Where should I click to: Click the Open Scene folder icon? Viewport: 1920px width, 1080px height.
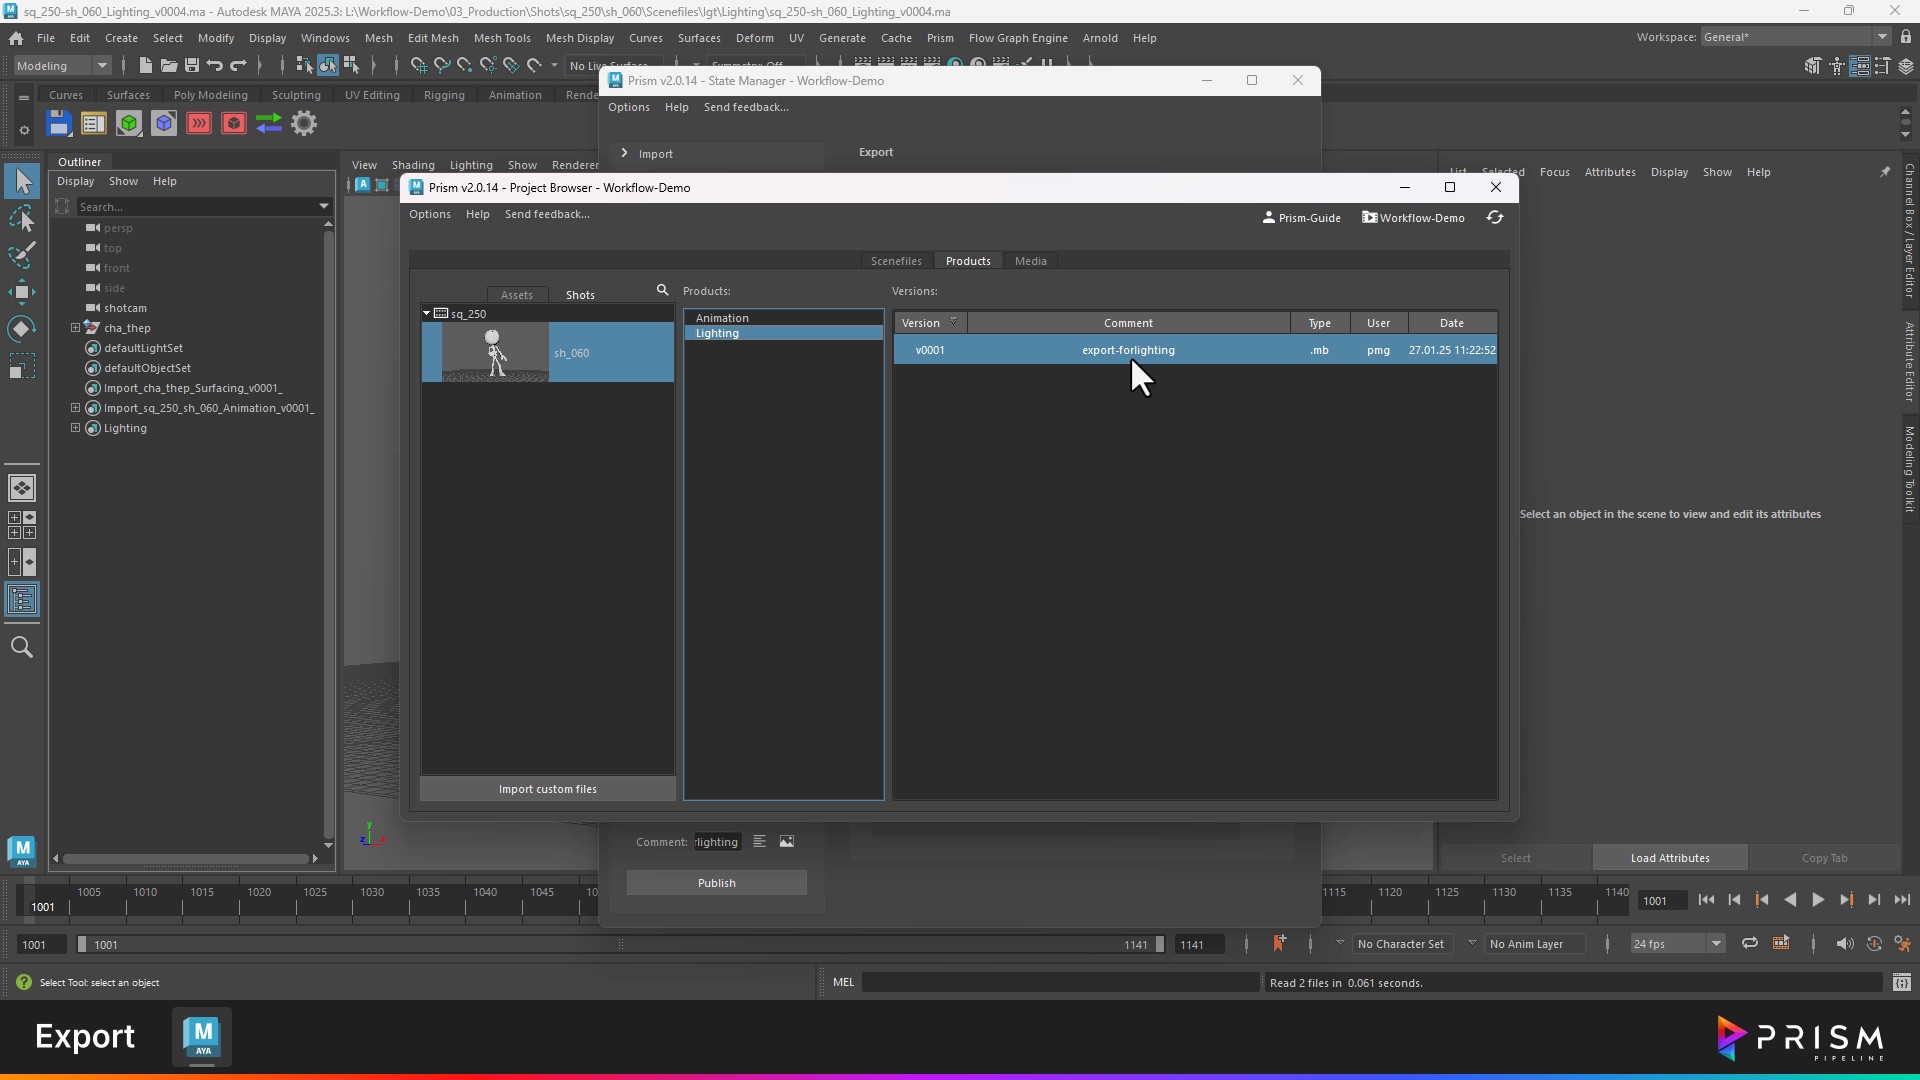(x=169, y=65)
